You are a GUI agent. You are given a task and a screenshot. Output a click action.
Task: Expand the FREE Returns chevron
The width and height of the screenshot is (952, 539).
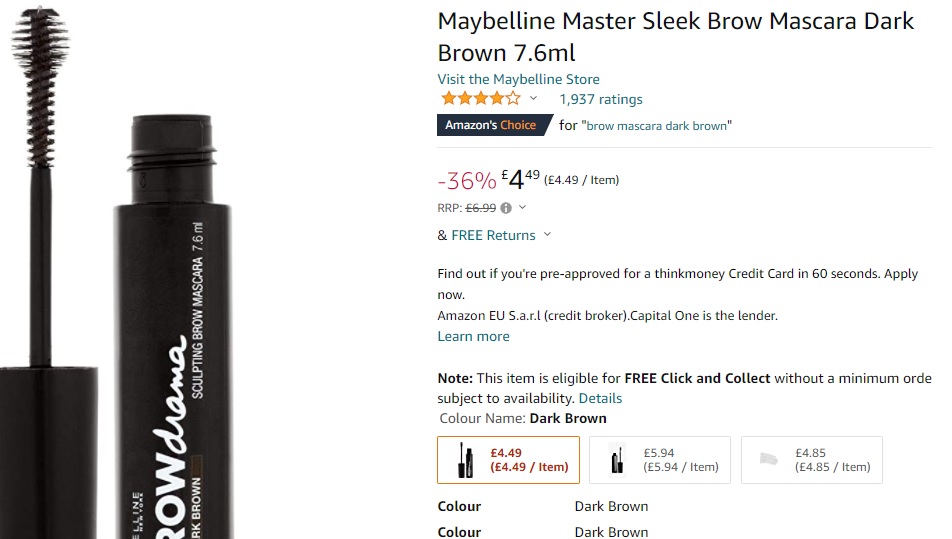[x=547, y=235]
